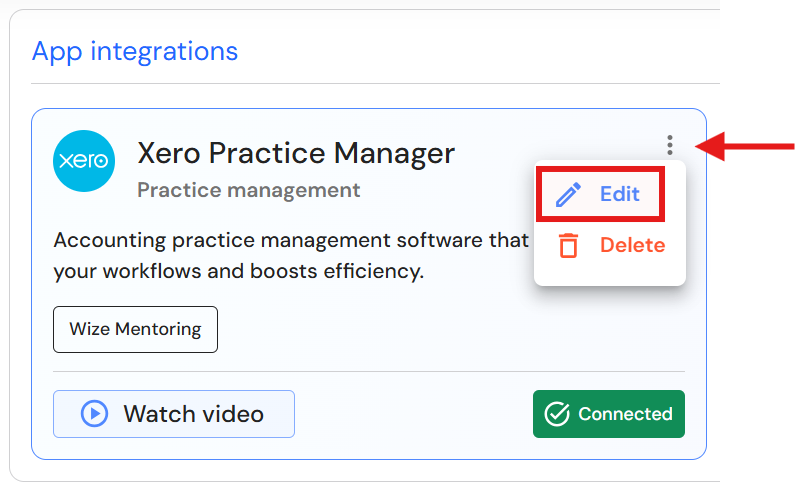Click the play circle icon in Watch video

[94, 414]
